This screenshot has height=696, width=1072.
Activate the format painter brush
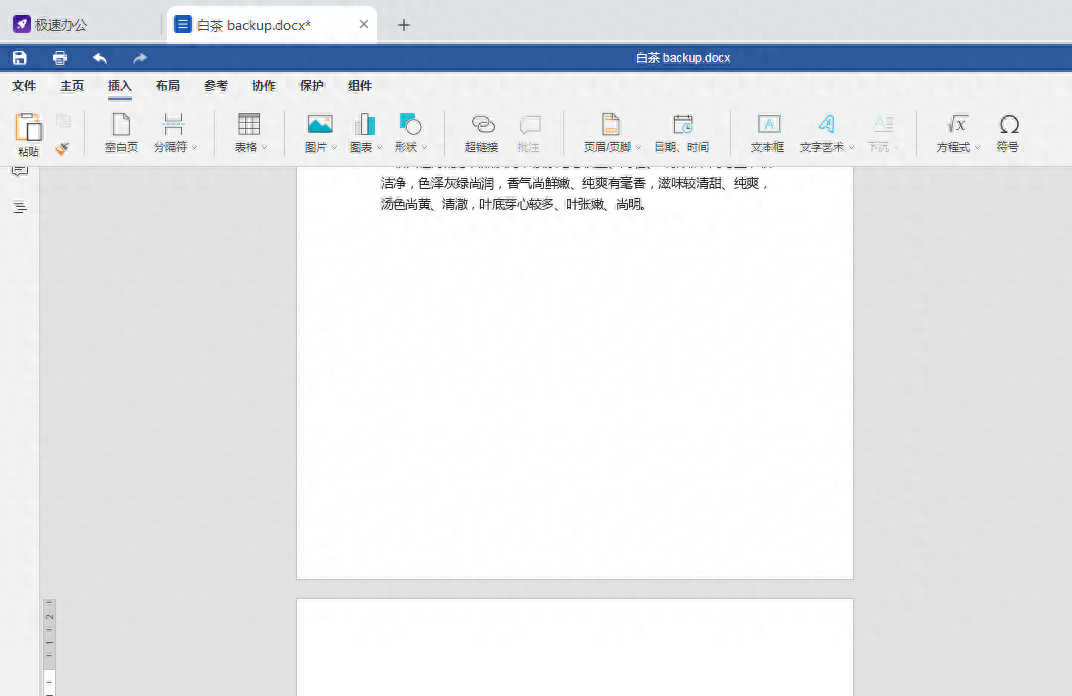pos(62,148)
